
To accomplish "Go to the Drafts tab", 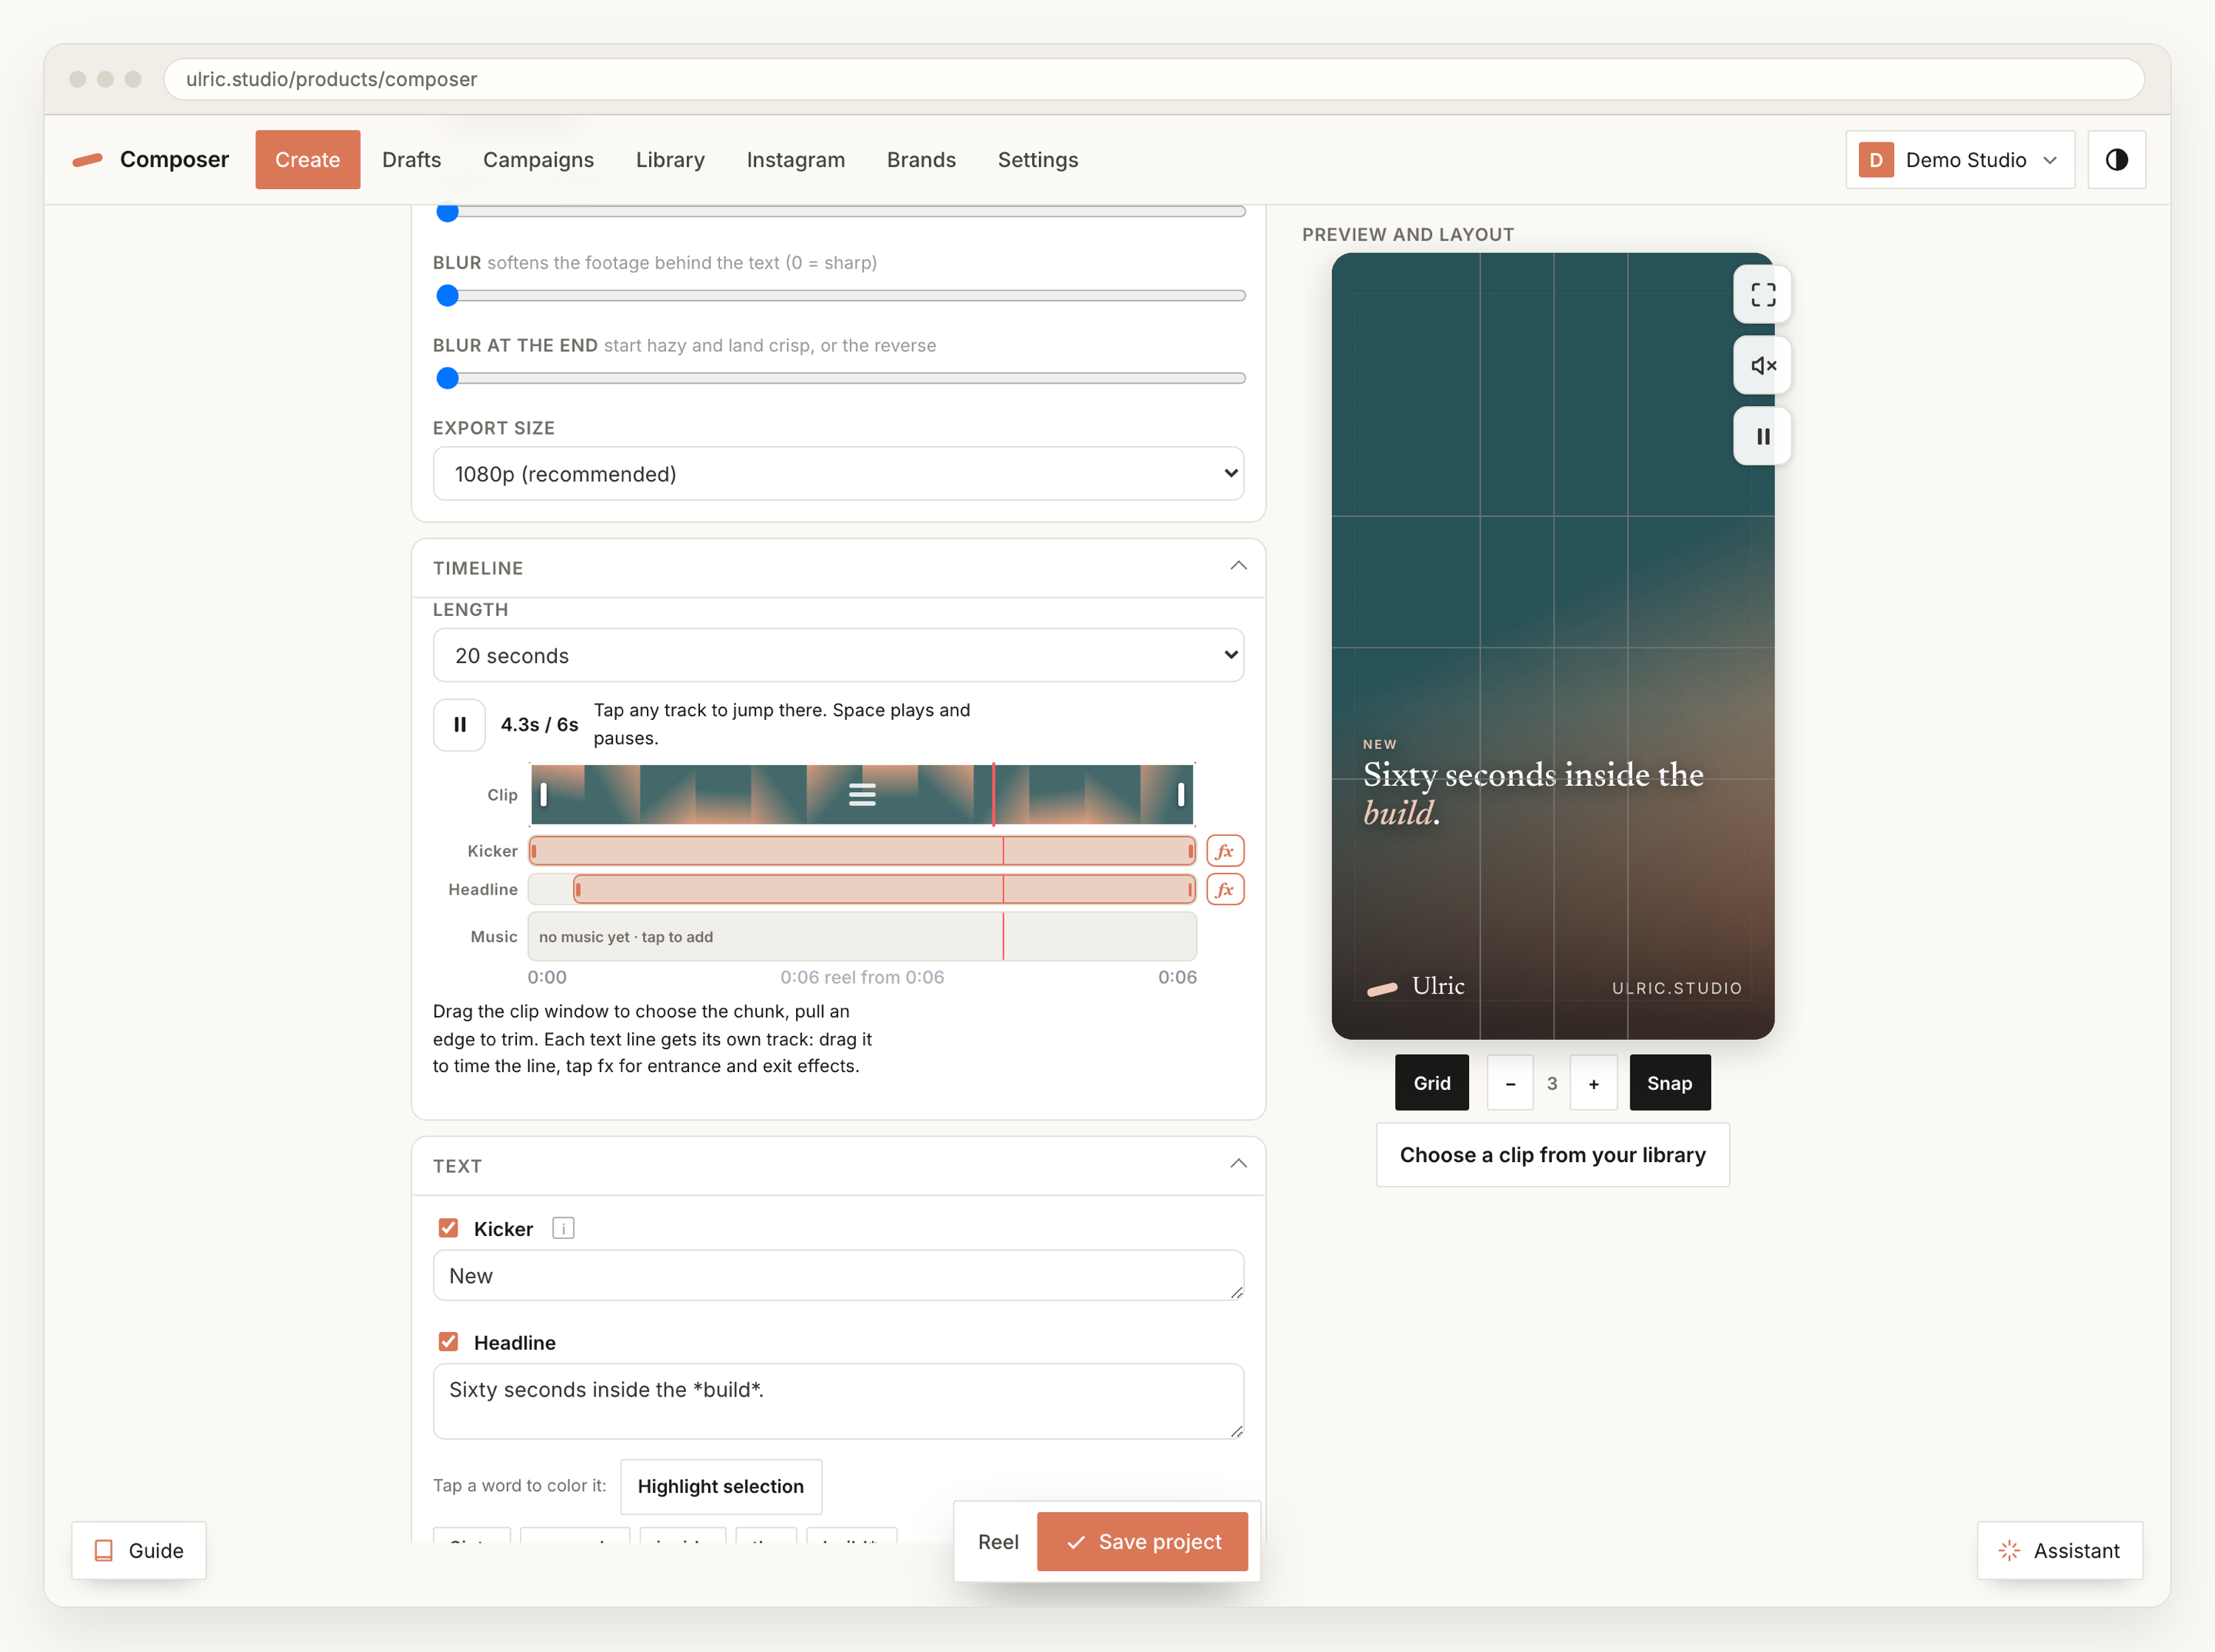I will tap(411, 160).
